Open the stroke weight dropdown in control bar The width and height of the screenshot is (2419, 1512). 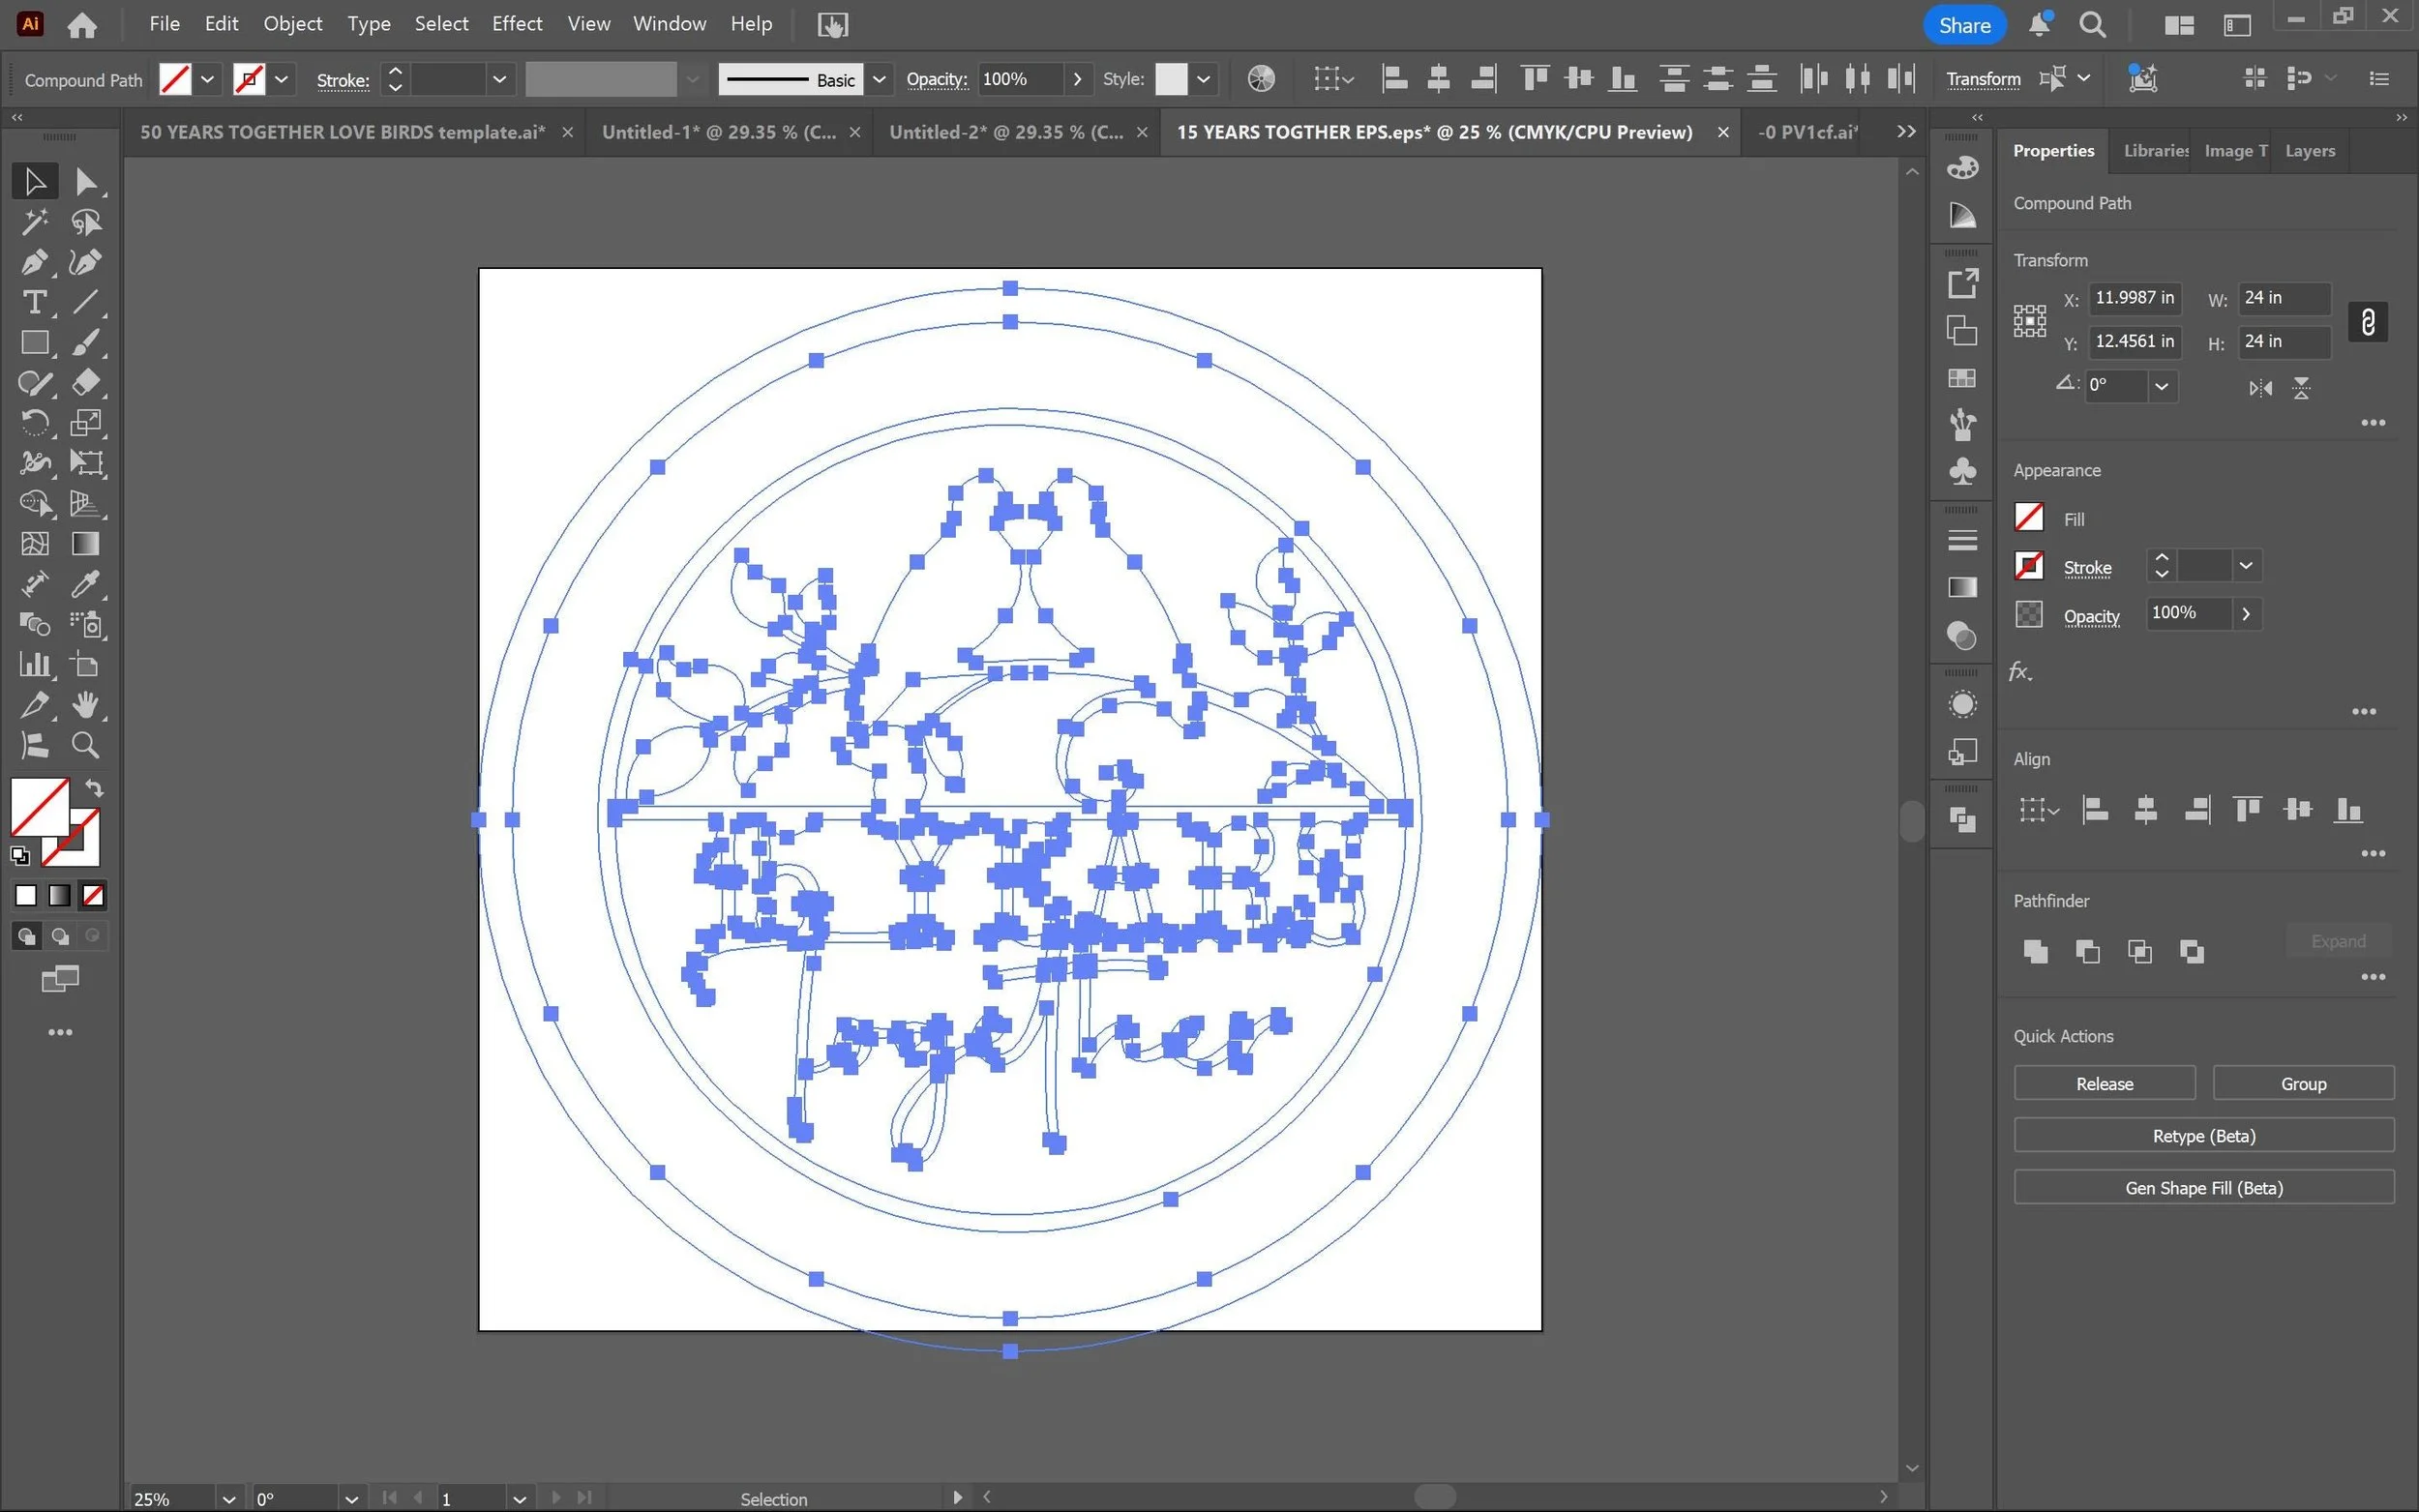[x=499, y=79]
